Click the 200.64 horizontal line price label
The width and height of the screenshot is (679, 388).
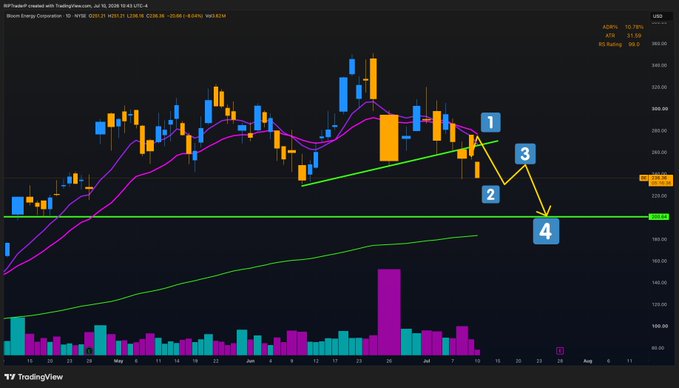point(658,217)
